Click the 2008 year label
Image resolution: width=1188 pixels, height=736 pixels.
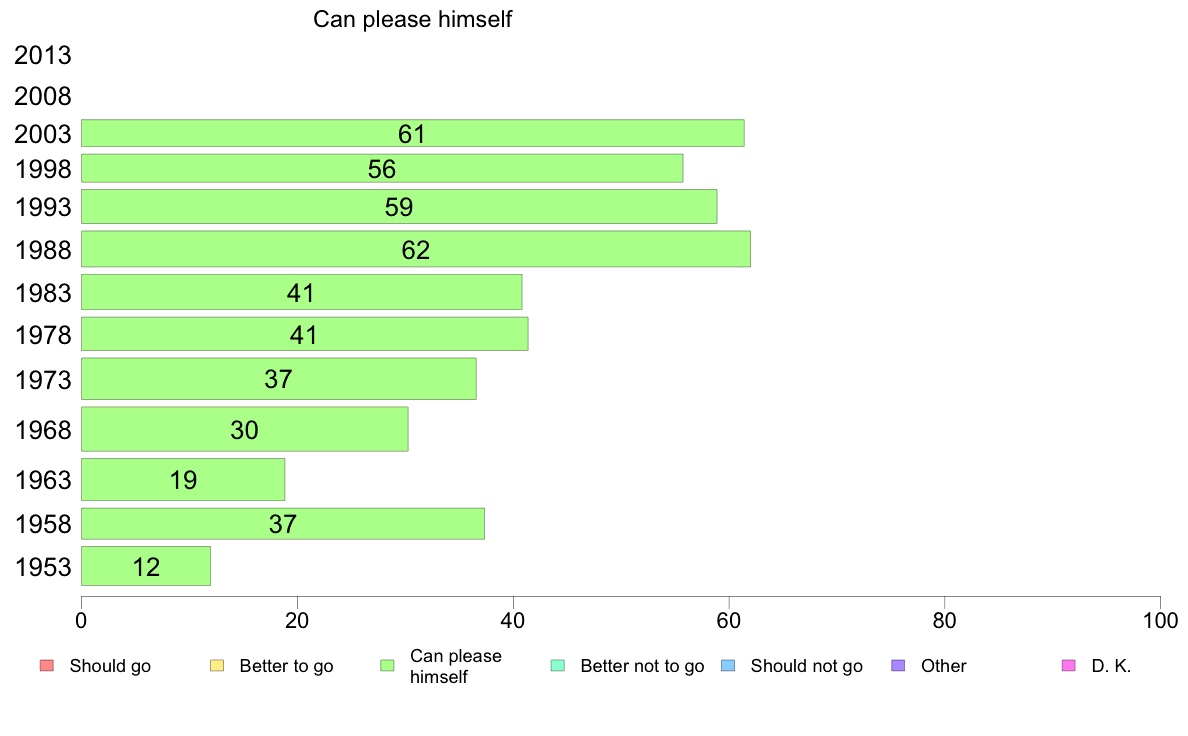42,96
